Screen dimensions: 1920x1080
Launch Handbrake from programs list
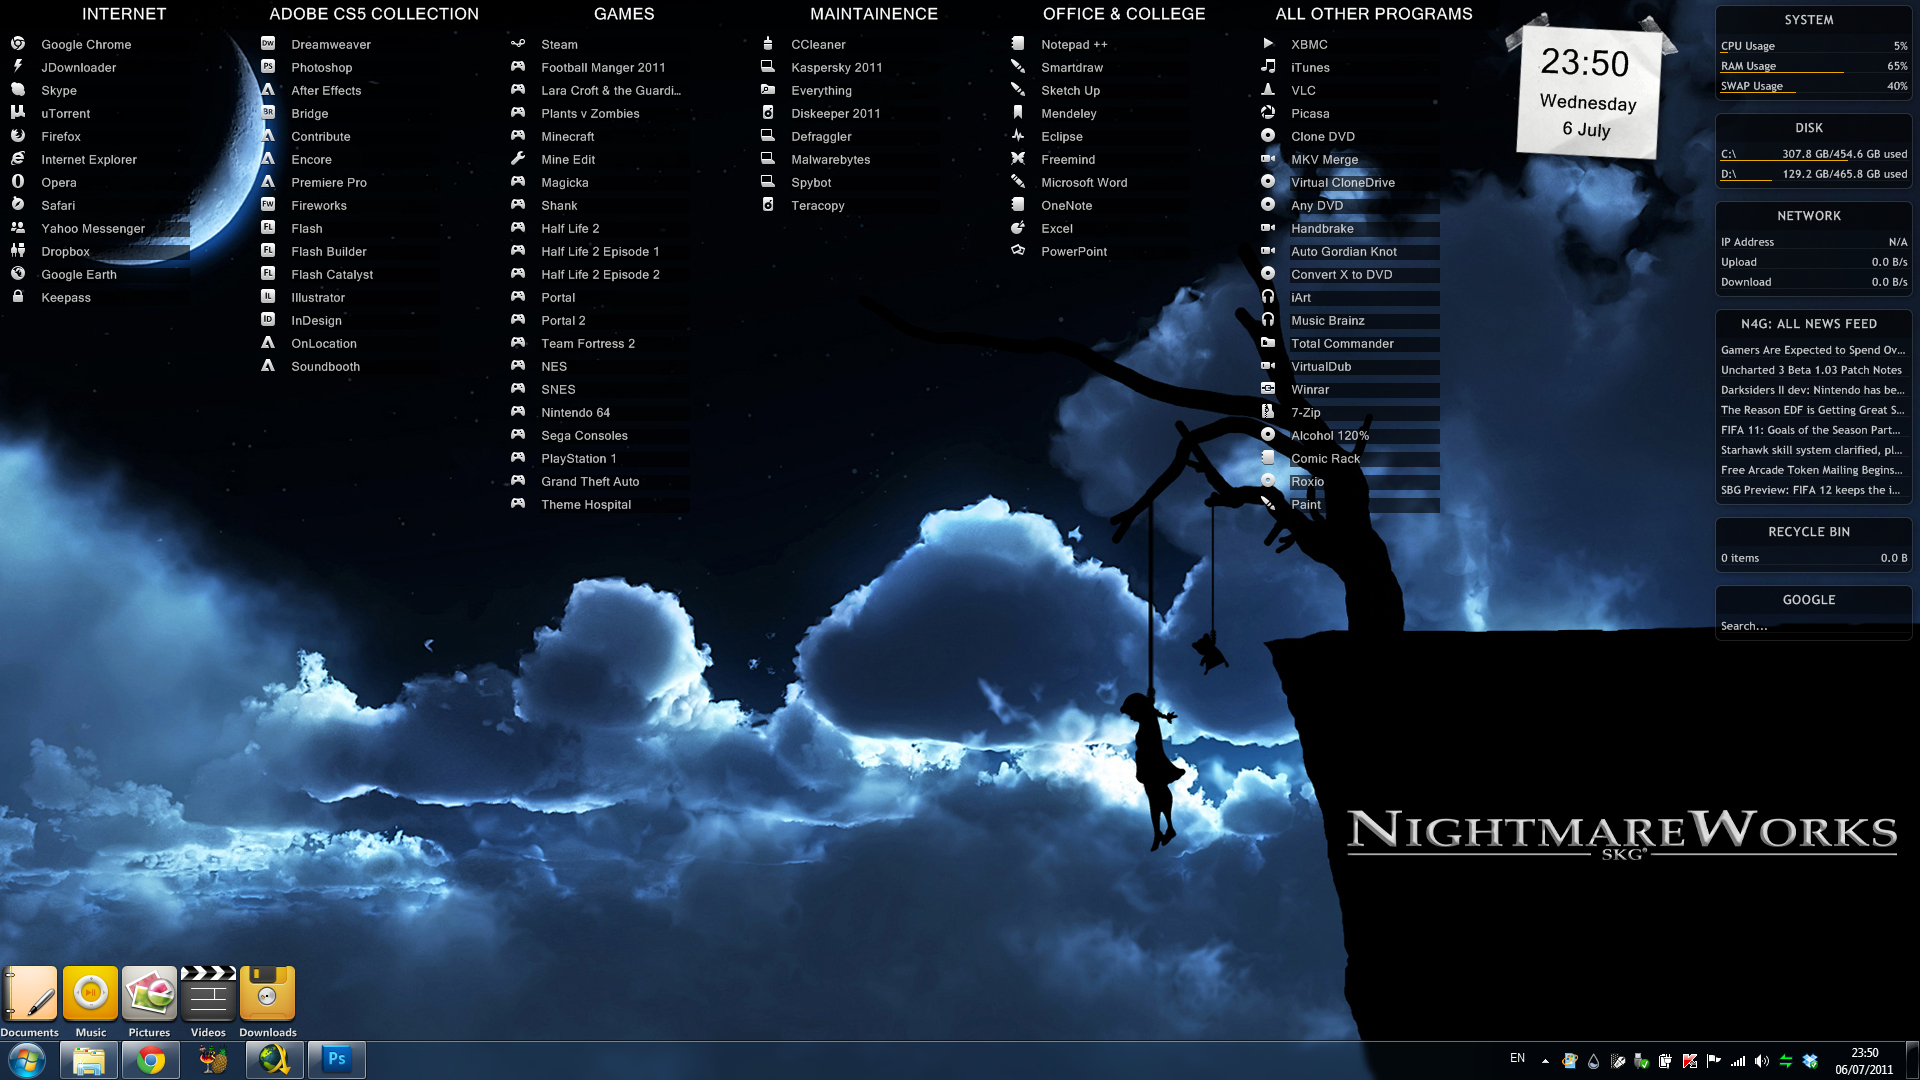pyautogui.click(x=1322, y=228)
